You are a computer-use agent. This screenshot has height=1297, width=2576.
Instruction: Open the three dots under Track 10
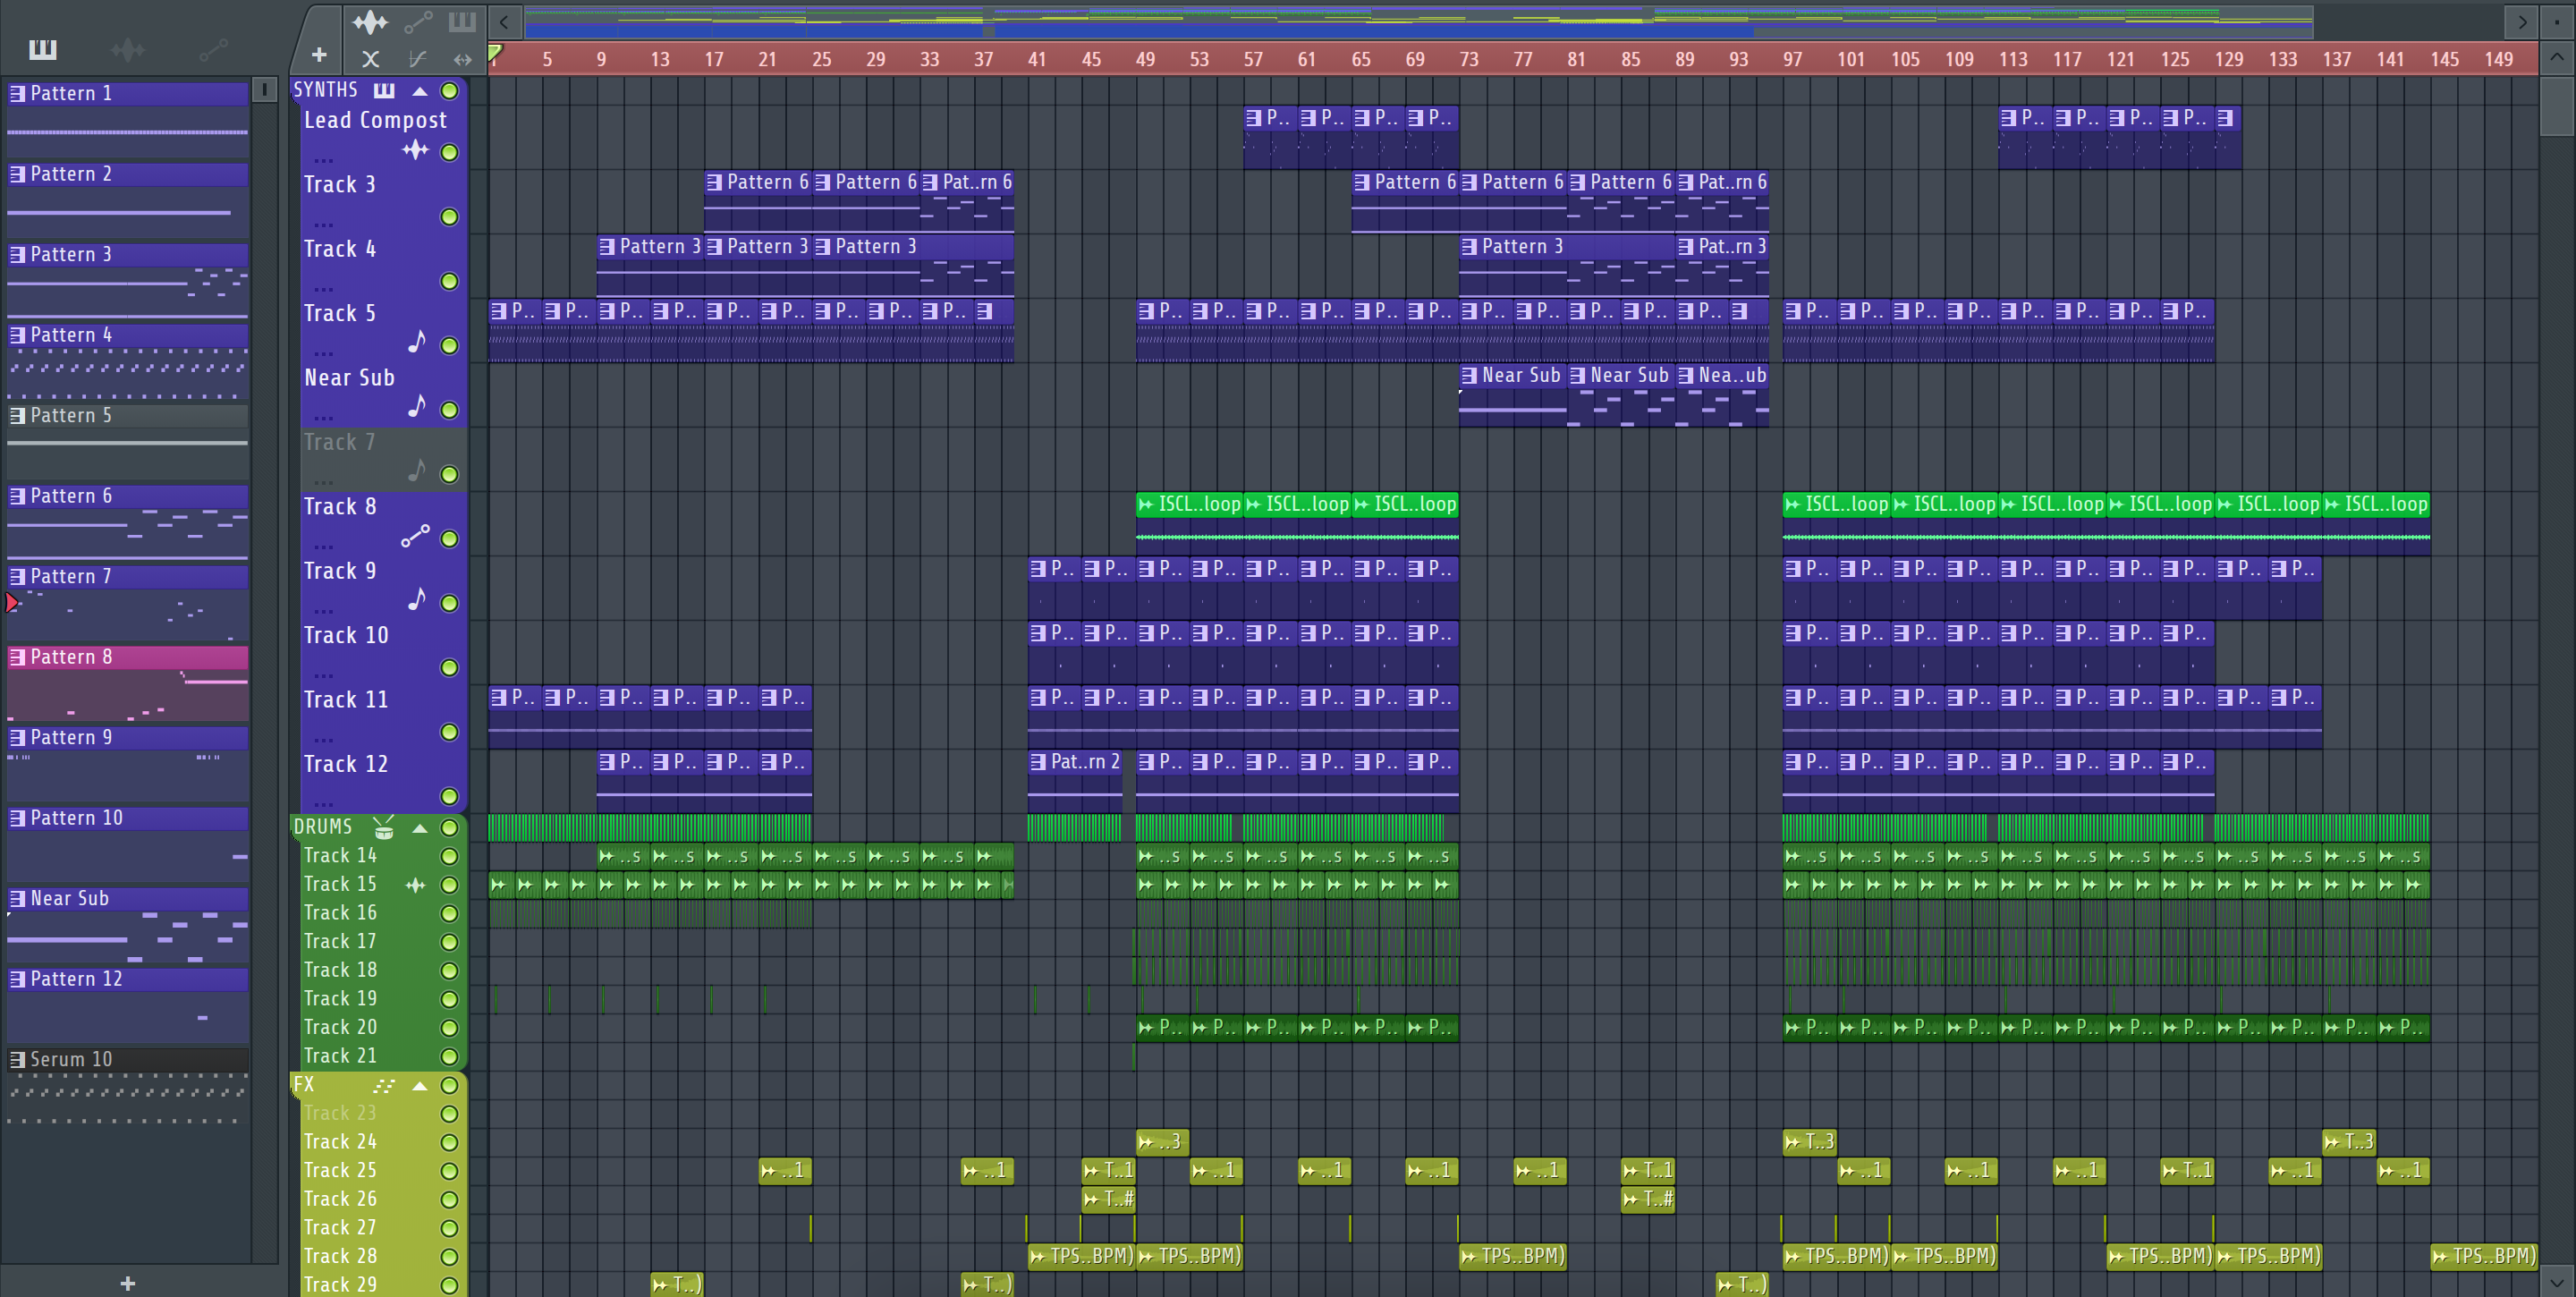click(323, 676)
